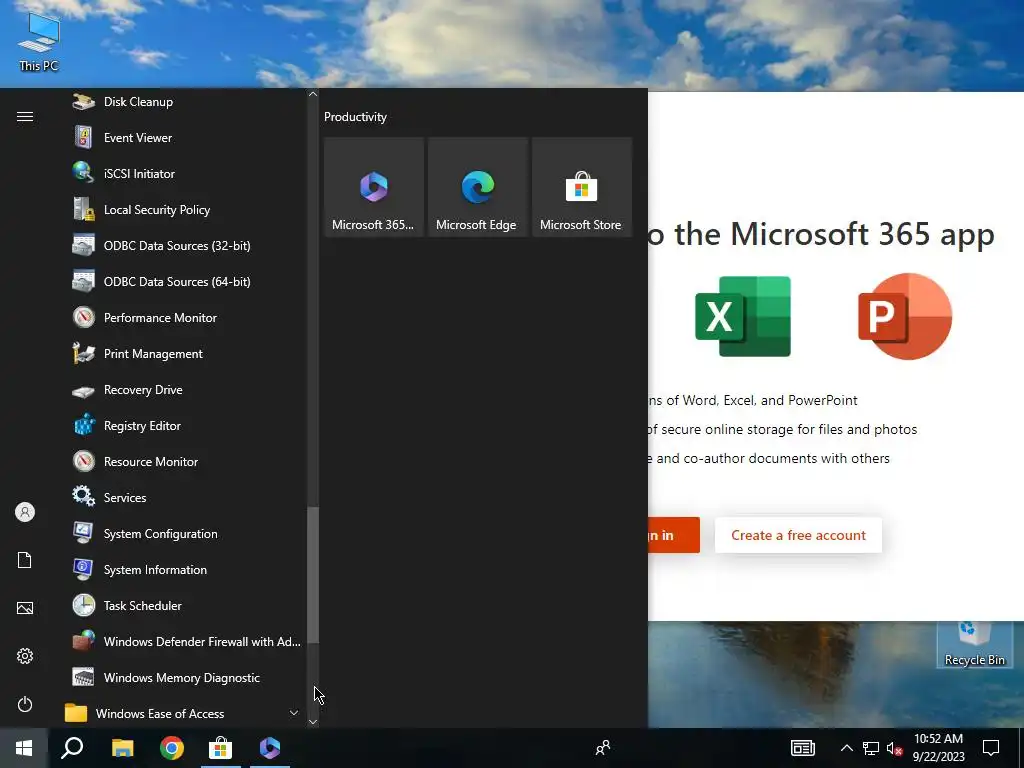Launch System Information
Viewport: 1024px width, 768px height.
(x=183, y=569)
